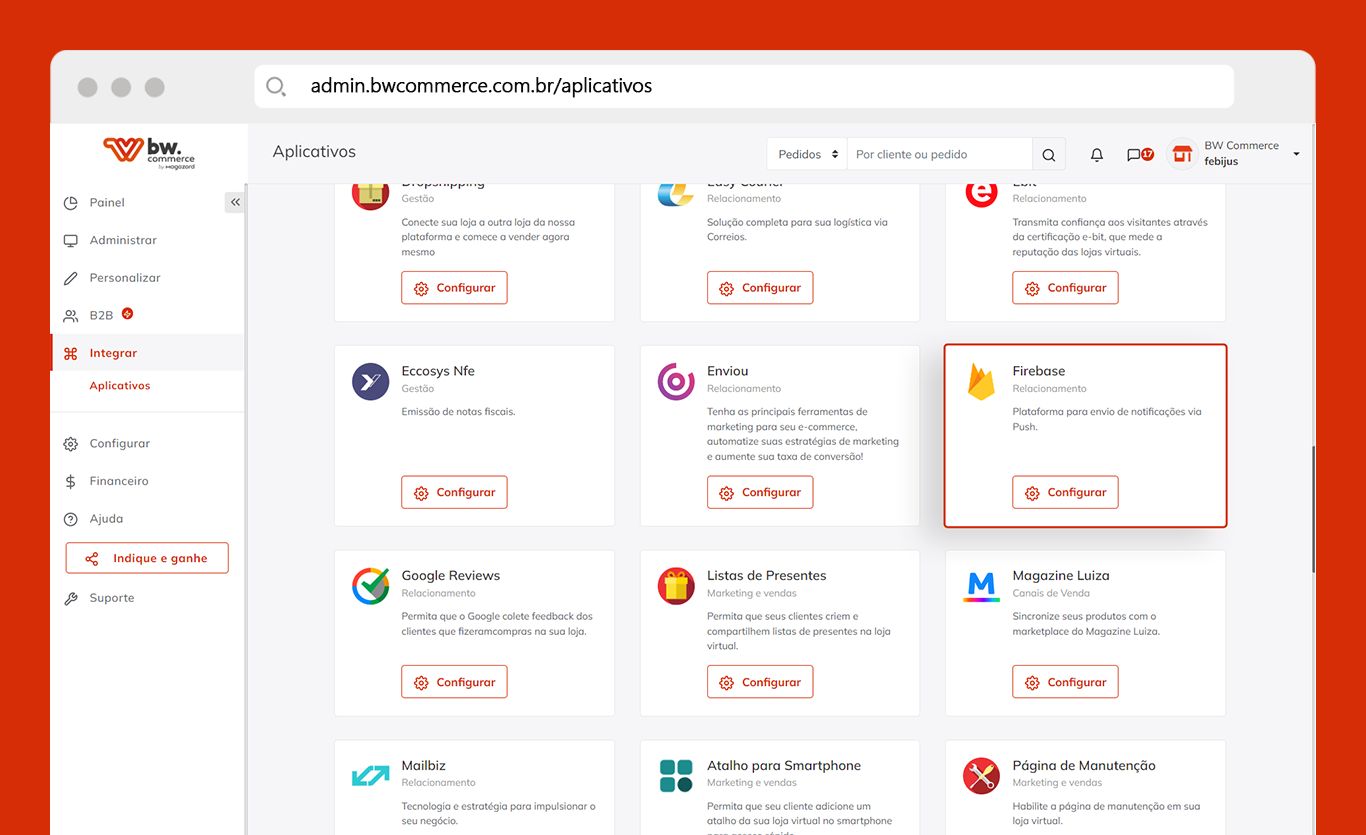Configure the Enviou app
The width and height of the screenshot is (1366, 835).
pos(760,493)
